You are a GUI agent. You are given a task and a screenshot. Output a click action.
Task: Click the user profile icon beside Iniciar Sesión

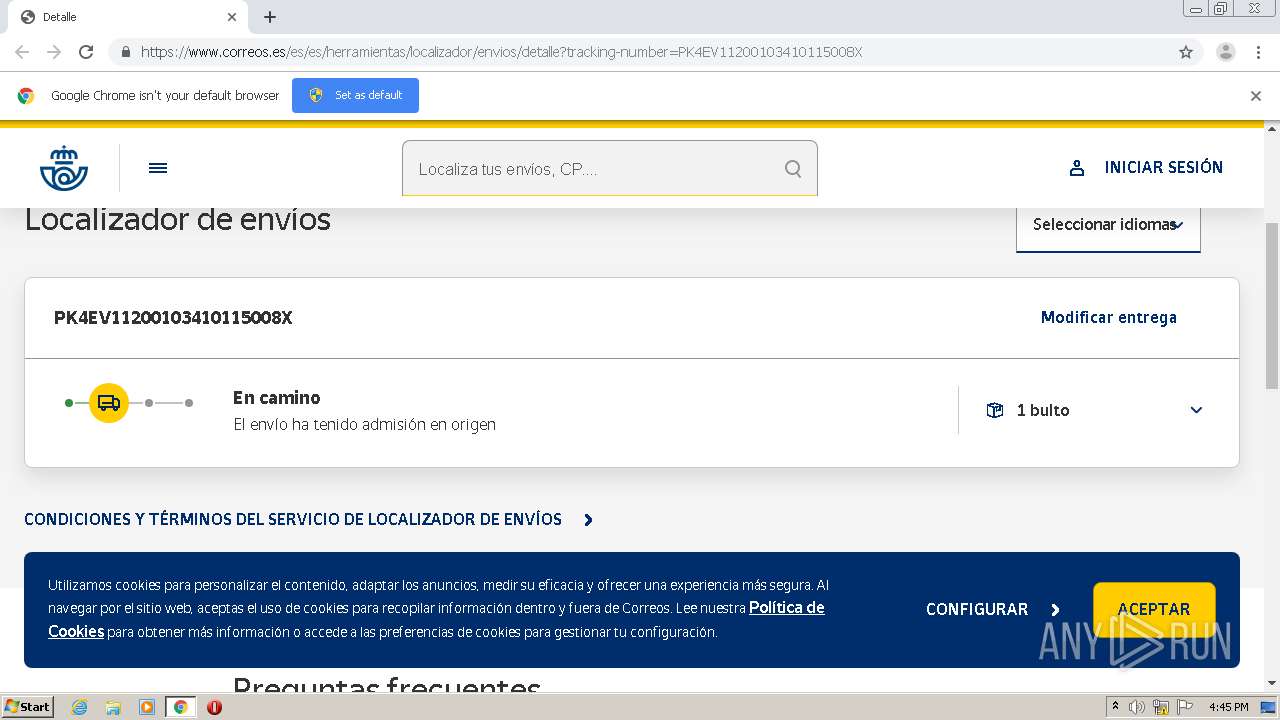1077,168
